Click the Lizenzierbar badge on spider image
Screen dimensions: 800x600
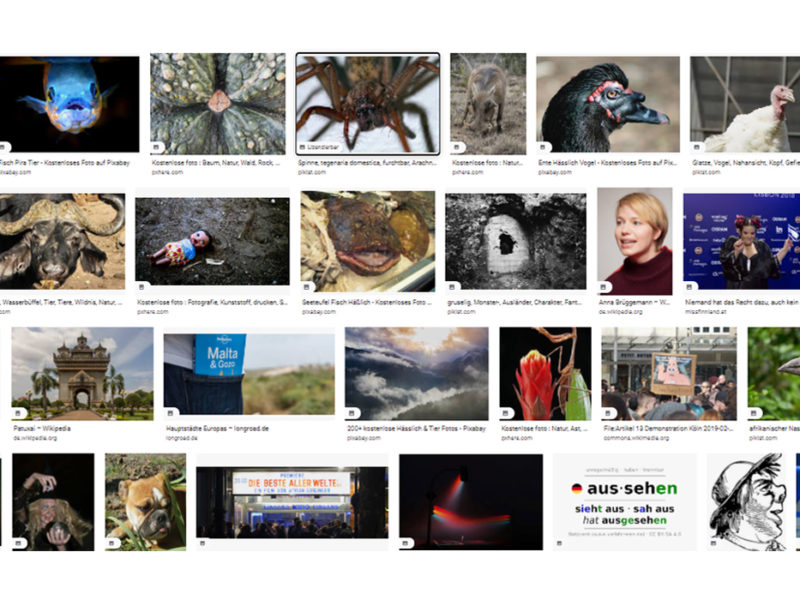[319, 147]
